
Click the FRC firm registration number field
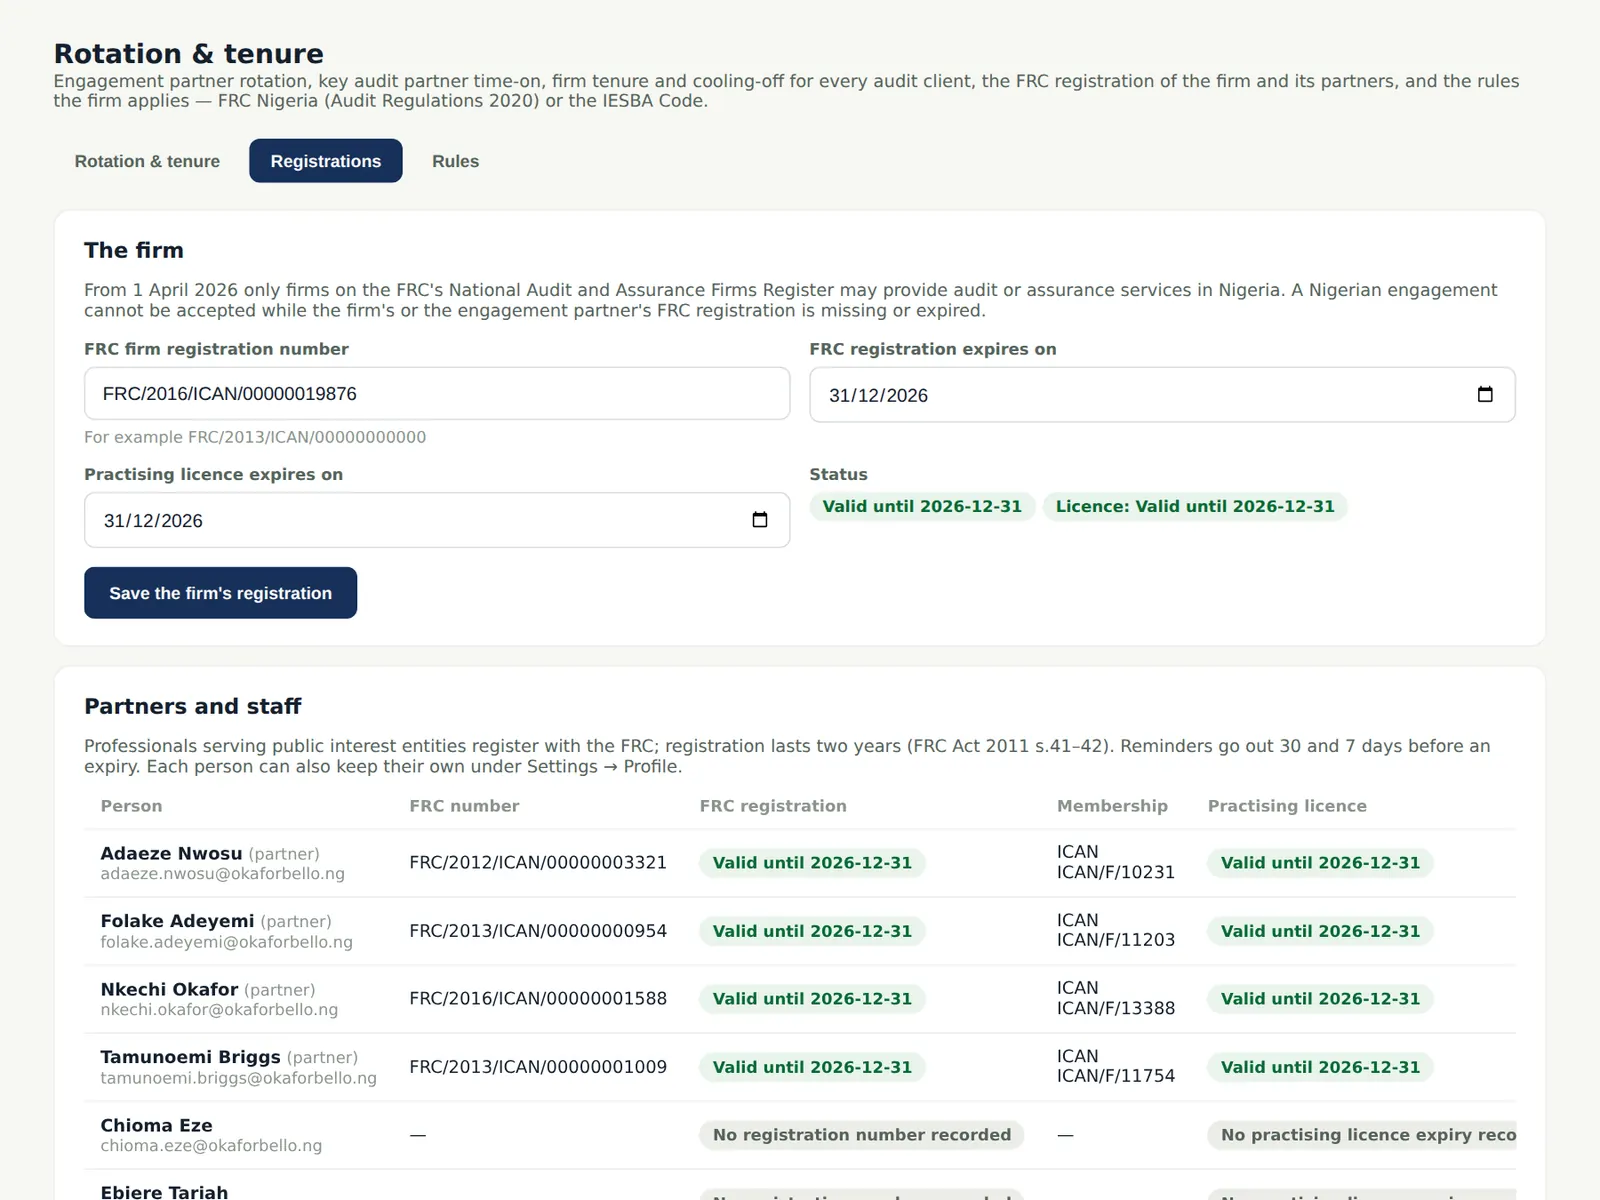click(437, 394)
